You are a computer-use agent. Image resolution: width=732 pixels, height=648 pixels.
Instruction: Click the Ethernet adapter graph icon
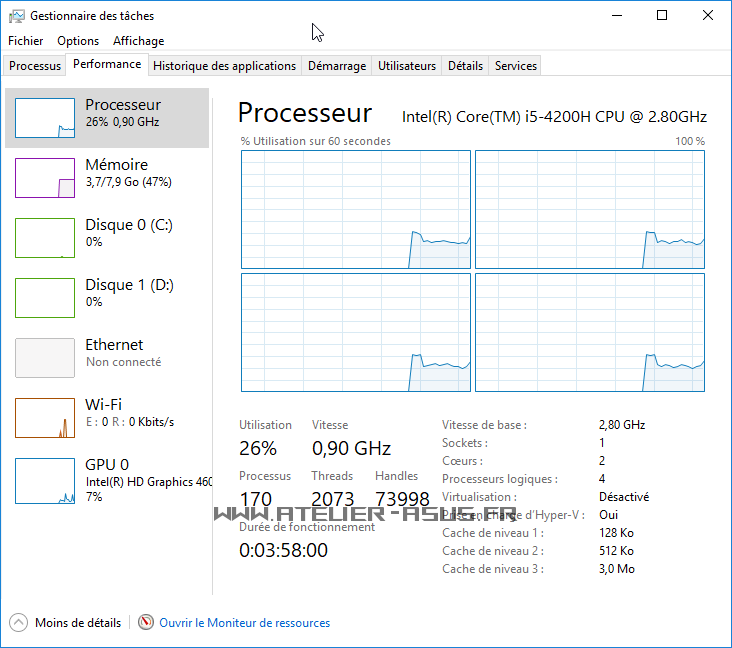(x=45, y=358)
